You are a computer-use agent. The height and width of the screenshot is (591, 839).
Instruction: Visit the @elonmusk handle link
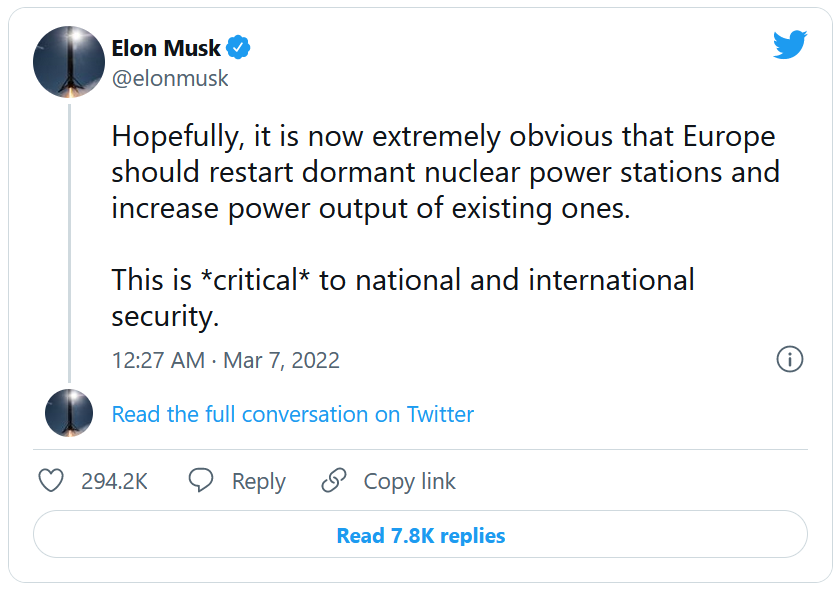click(170, 78)
